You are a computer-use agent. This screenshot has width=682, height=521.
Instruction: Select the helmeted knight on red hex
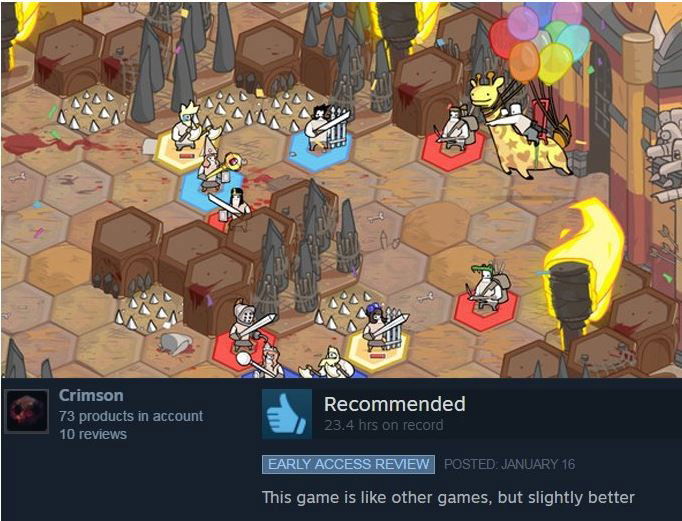tap(248, 327)
